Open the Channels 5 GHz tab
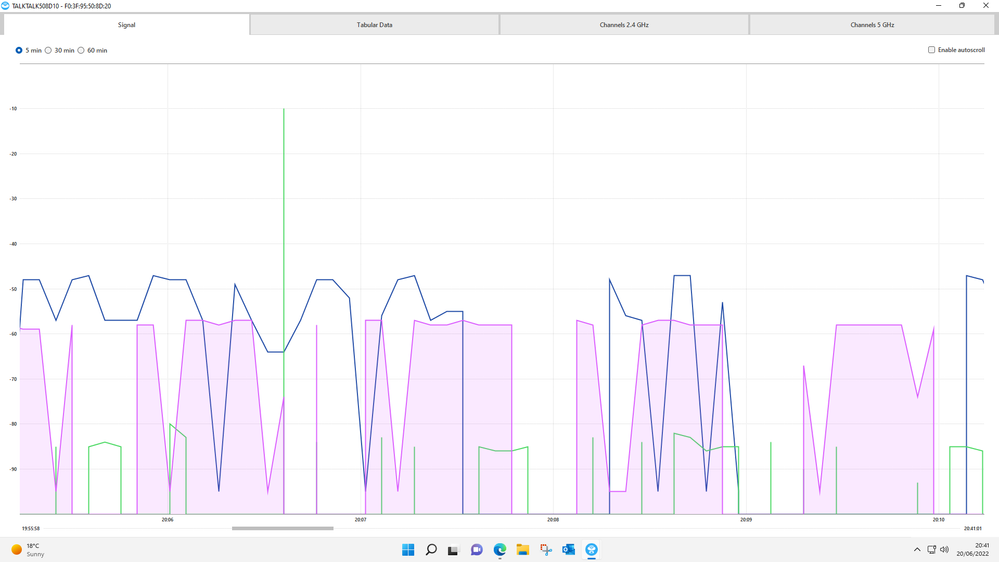The width and height of the screenshot is (999, 562). tap(872, 25)
